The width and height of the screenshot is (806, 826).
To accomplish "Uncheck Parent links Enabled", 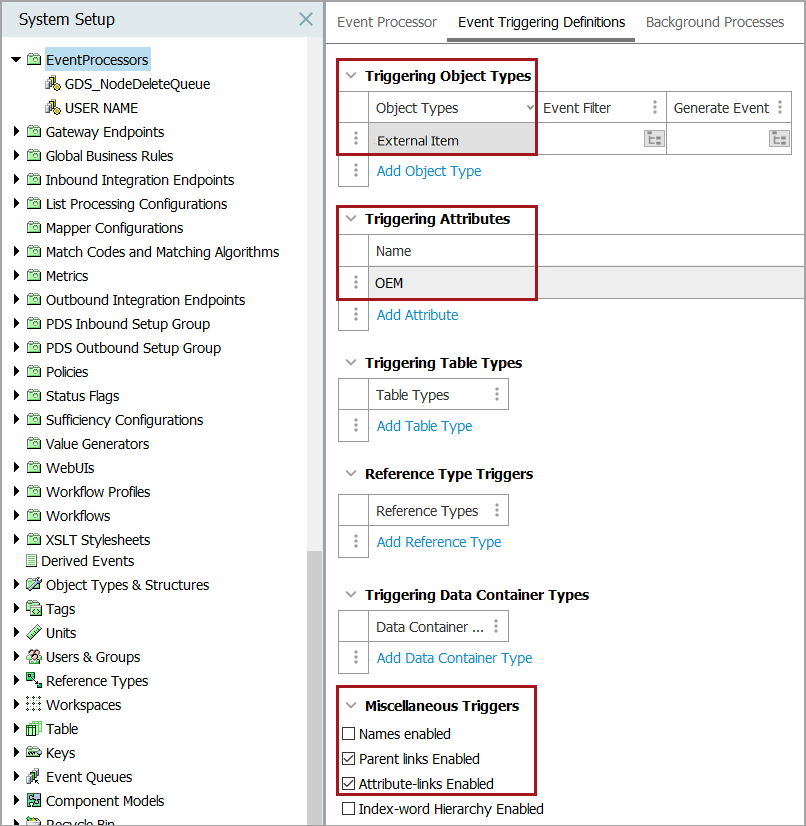I will coord(349,759).
